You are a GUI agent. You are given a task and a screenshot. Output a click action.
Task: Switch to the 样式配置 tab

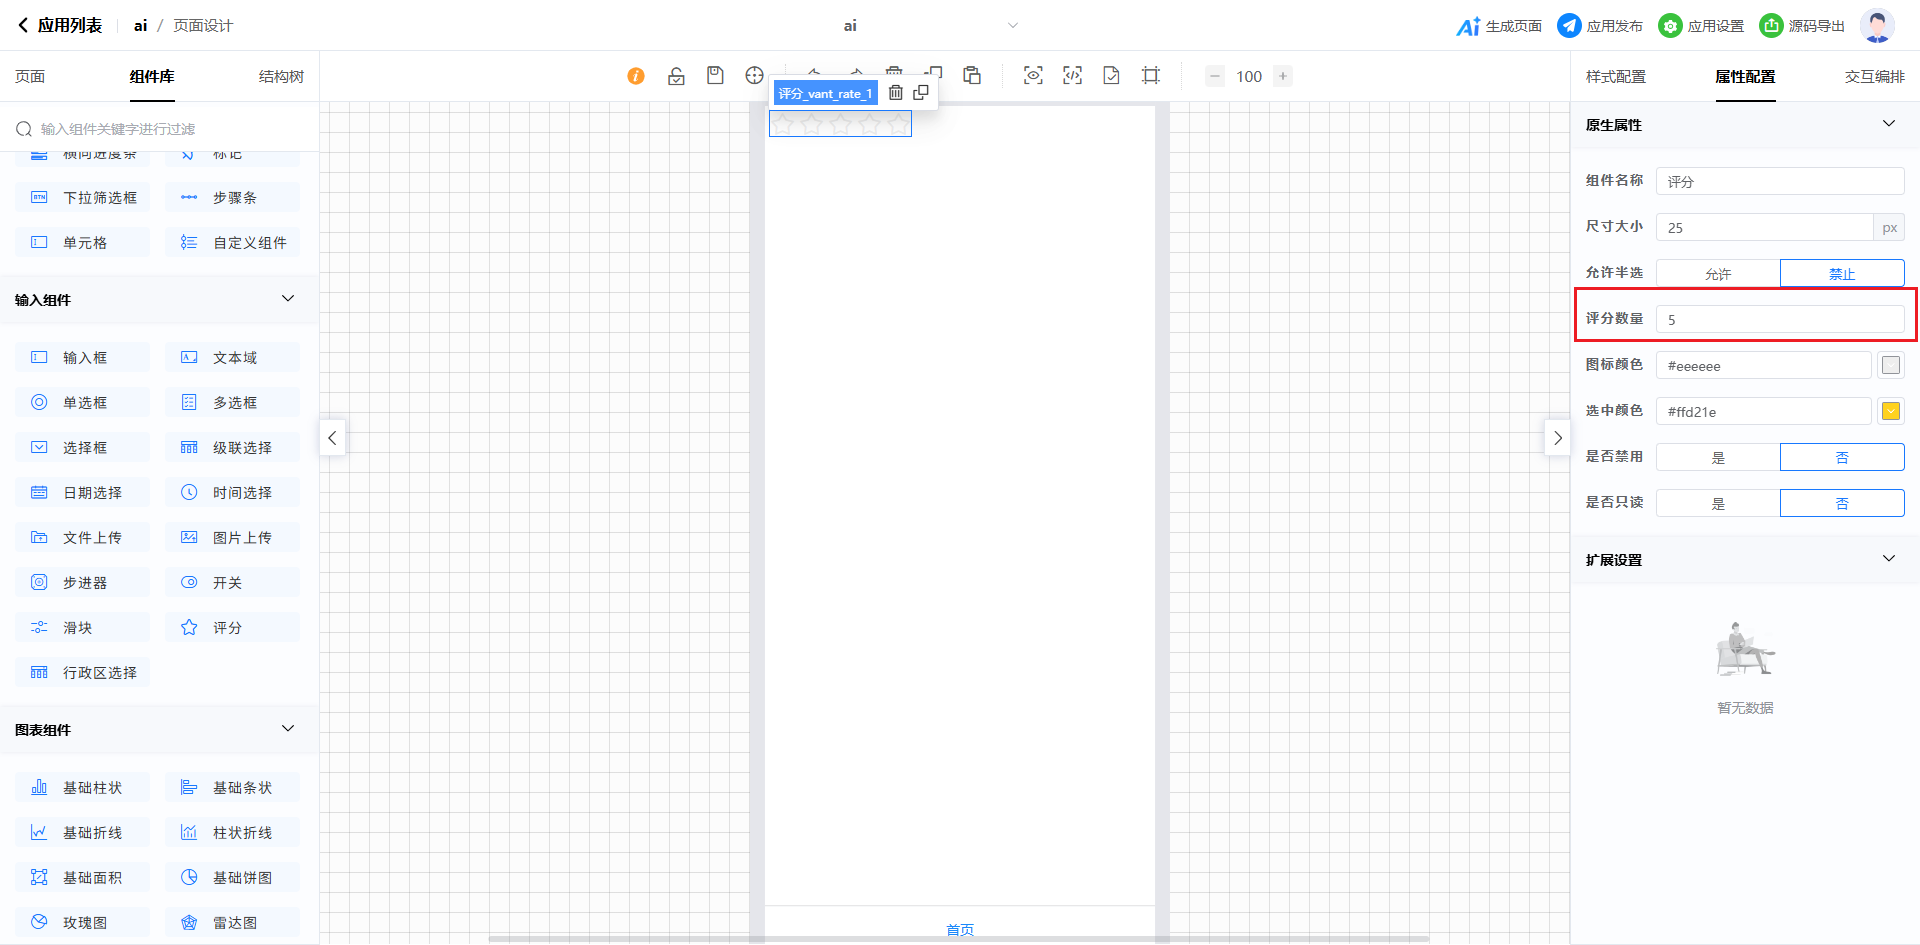[1615, 77]
